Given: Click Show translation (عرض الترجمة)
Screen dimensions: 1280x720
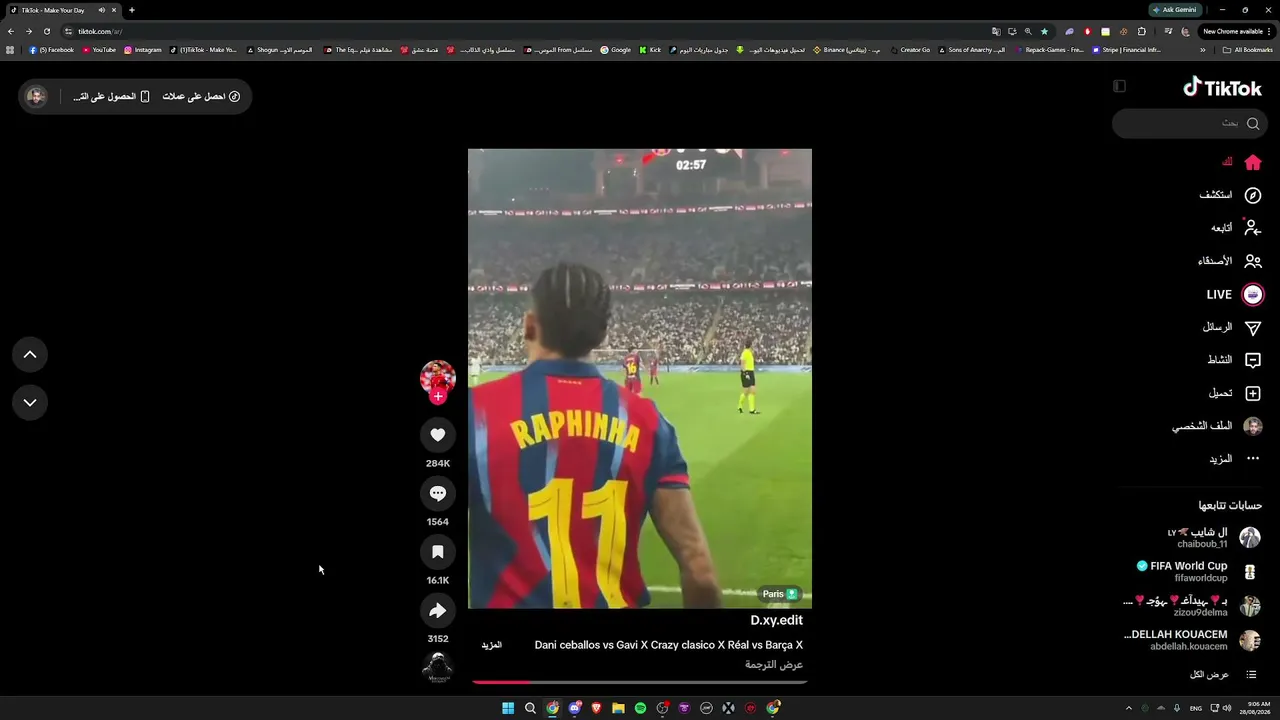Looking at the screenshot, I should coord(774,665).
